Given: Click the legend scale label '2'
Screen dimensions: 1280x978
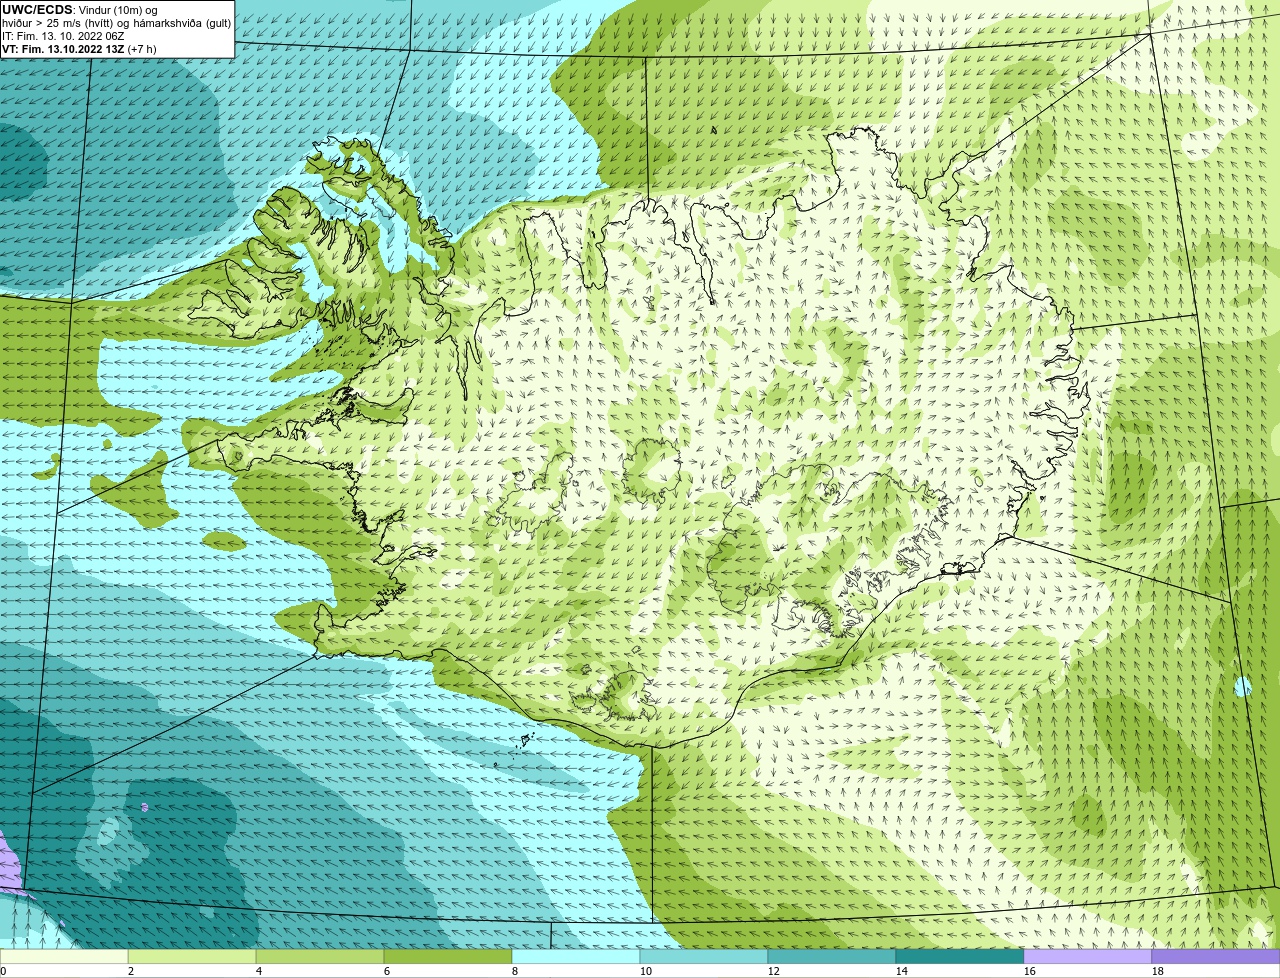Looking at the screenshot, I should [x=131, y=971].
